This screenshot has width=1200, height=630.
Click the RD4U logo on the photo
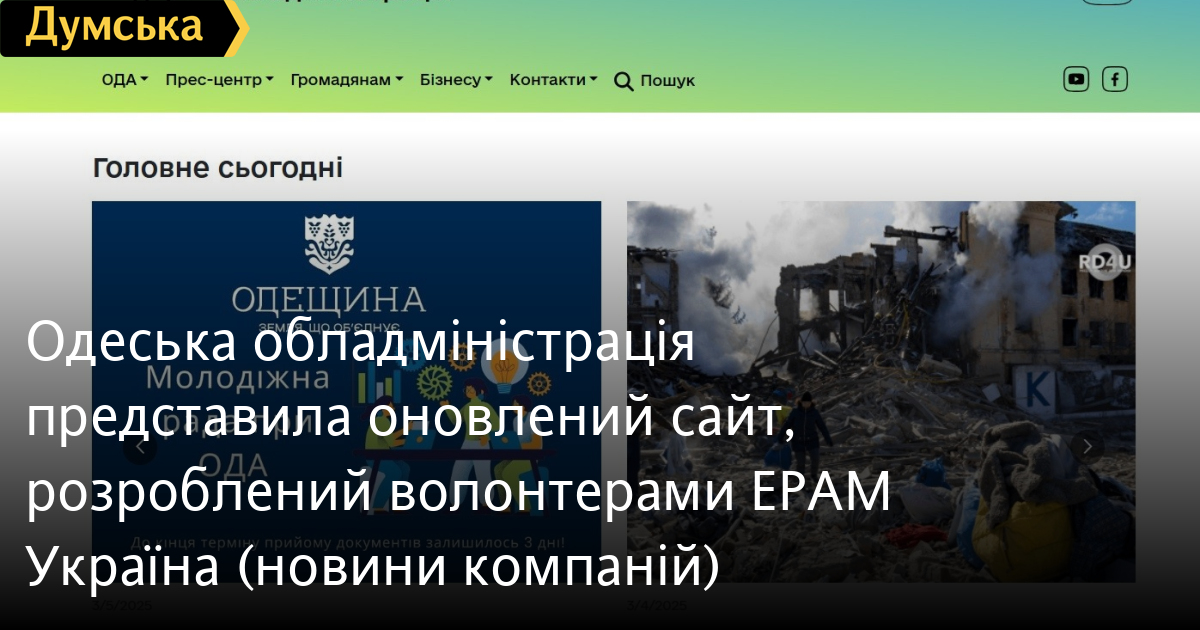[1103, 262]
